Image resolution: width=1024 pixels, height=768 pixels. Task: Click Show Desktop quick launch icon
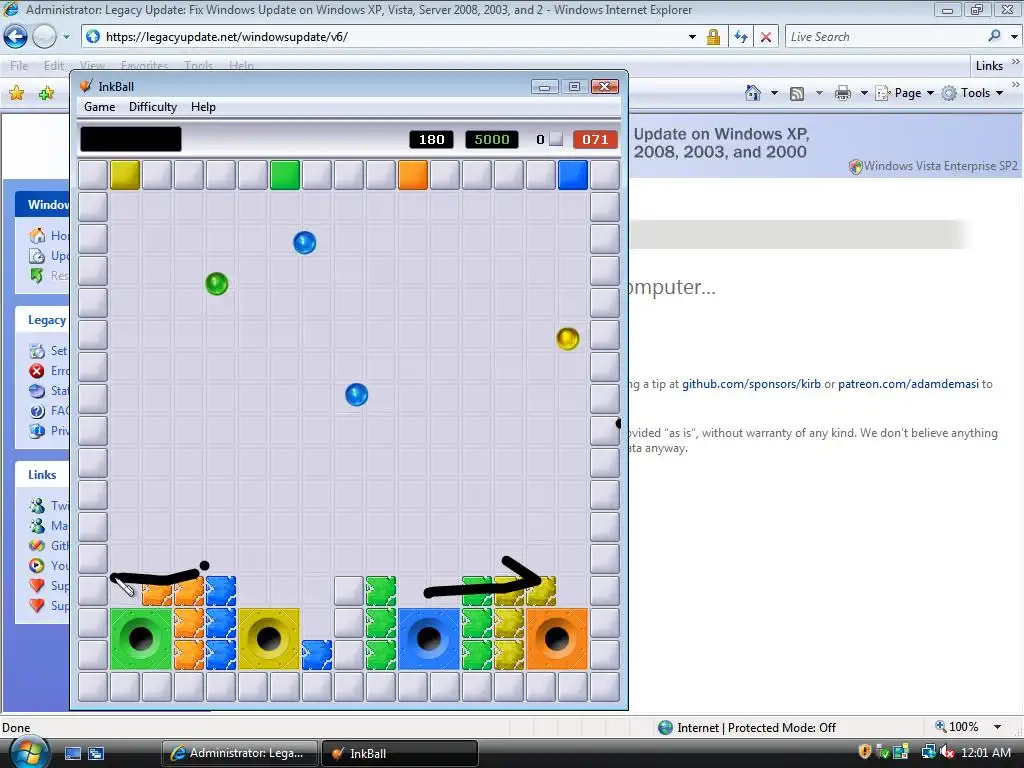72,754
